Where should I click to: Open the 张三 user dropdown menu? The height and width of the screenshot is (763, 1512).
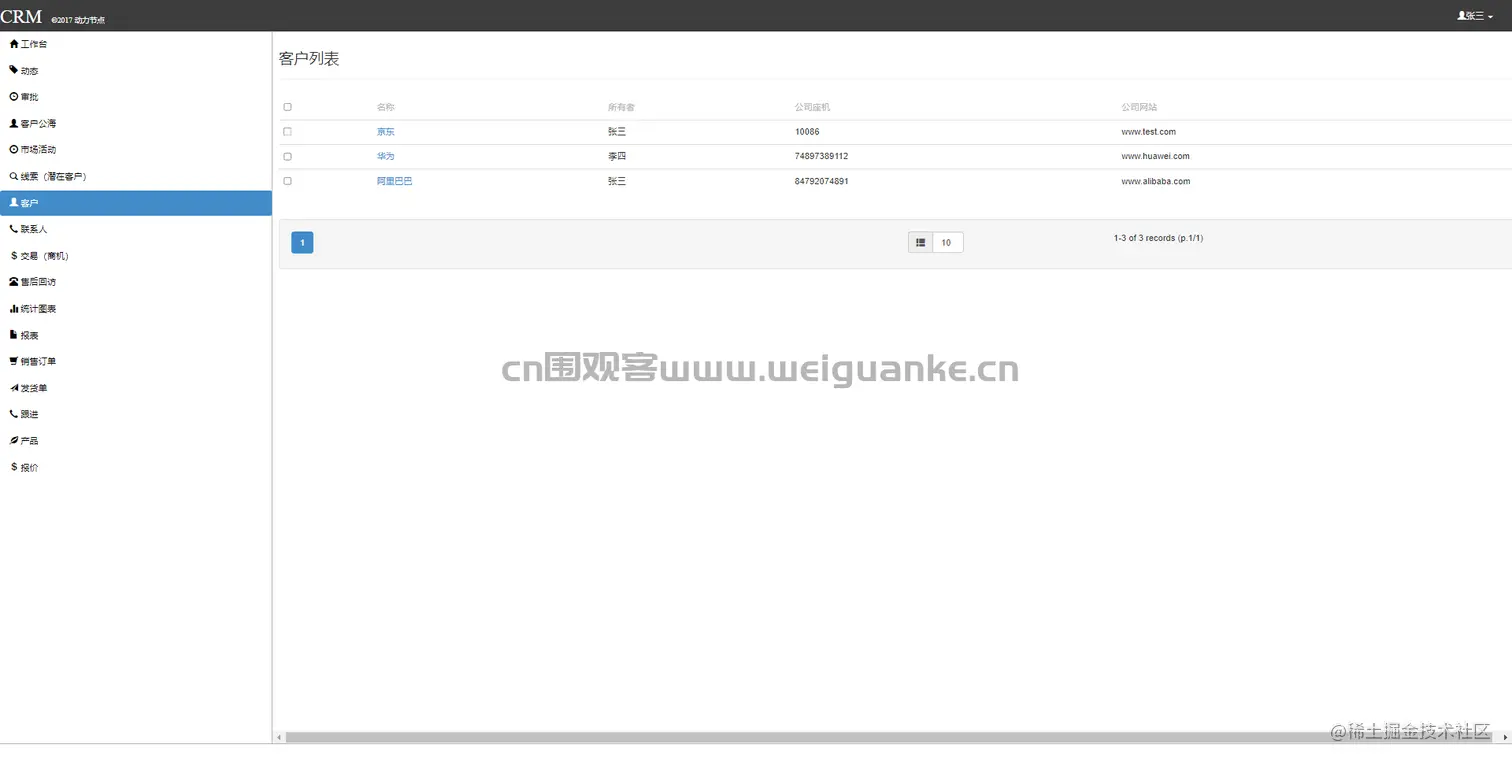click(1475, 16)
